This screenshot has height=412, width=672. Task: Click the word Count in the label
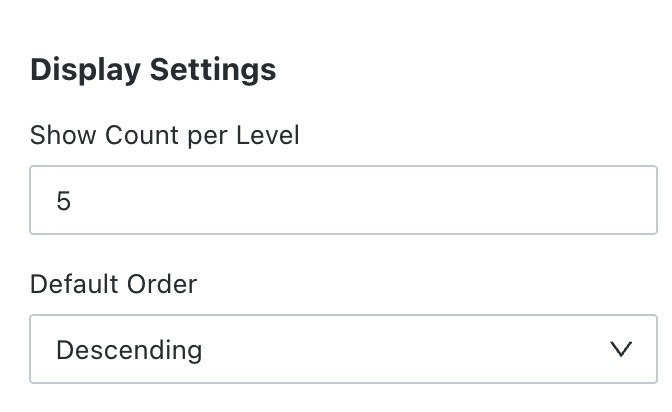coord(142,135)
